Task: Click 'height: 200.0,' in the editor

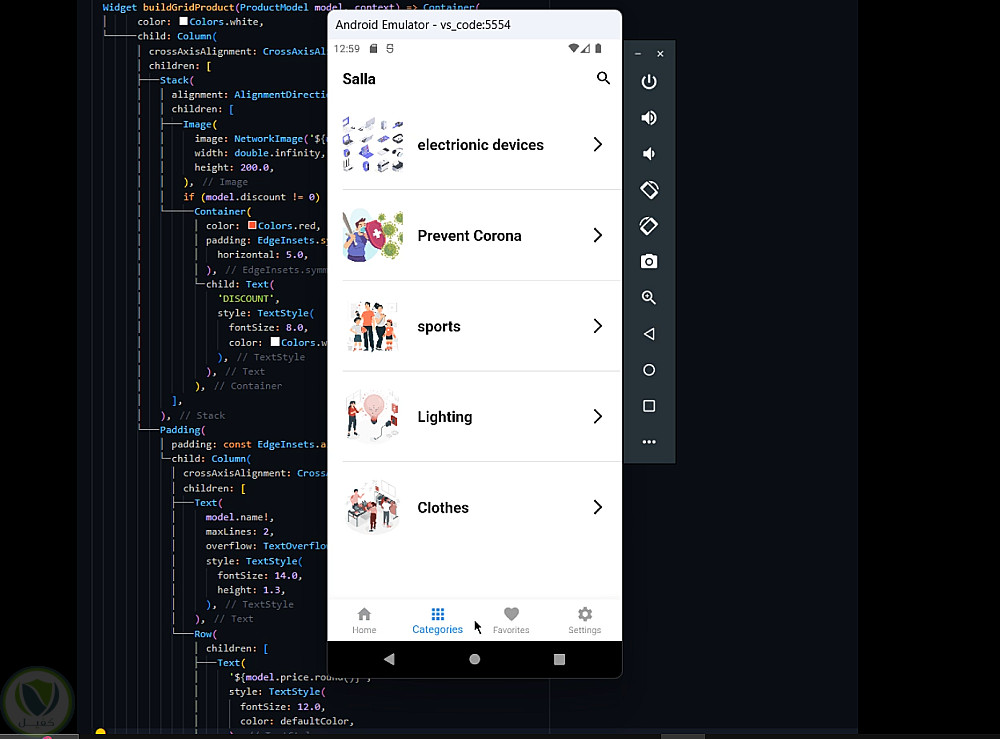Action: [234, 168]
